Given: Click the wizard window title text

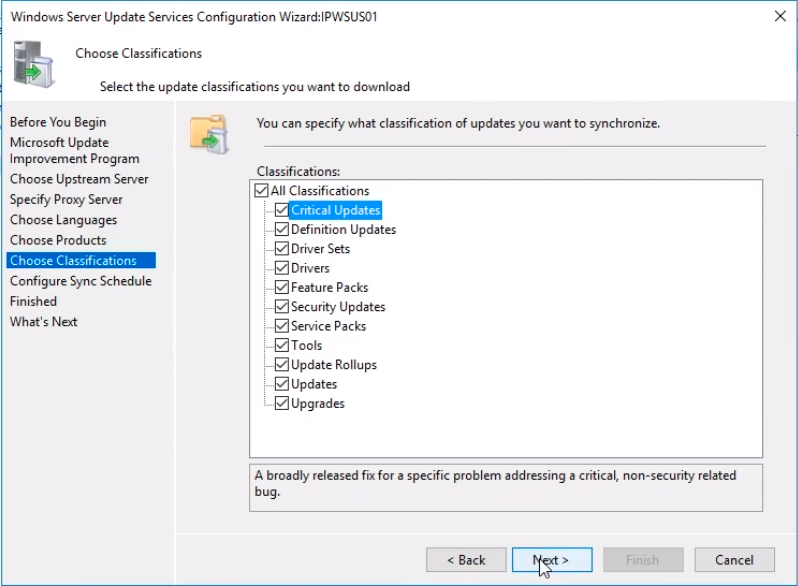Looking at the screenshot, I should point(194,17).
